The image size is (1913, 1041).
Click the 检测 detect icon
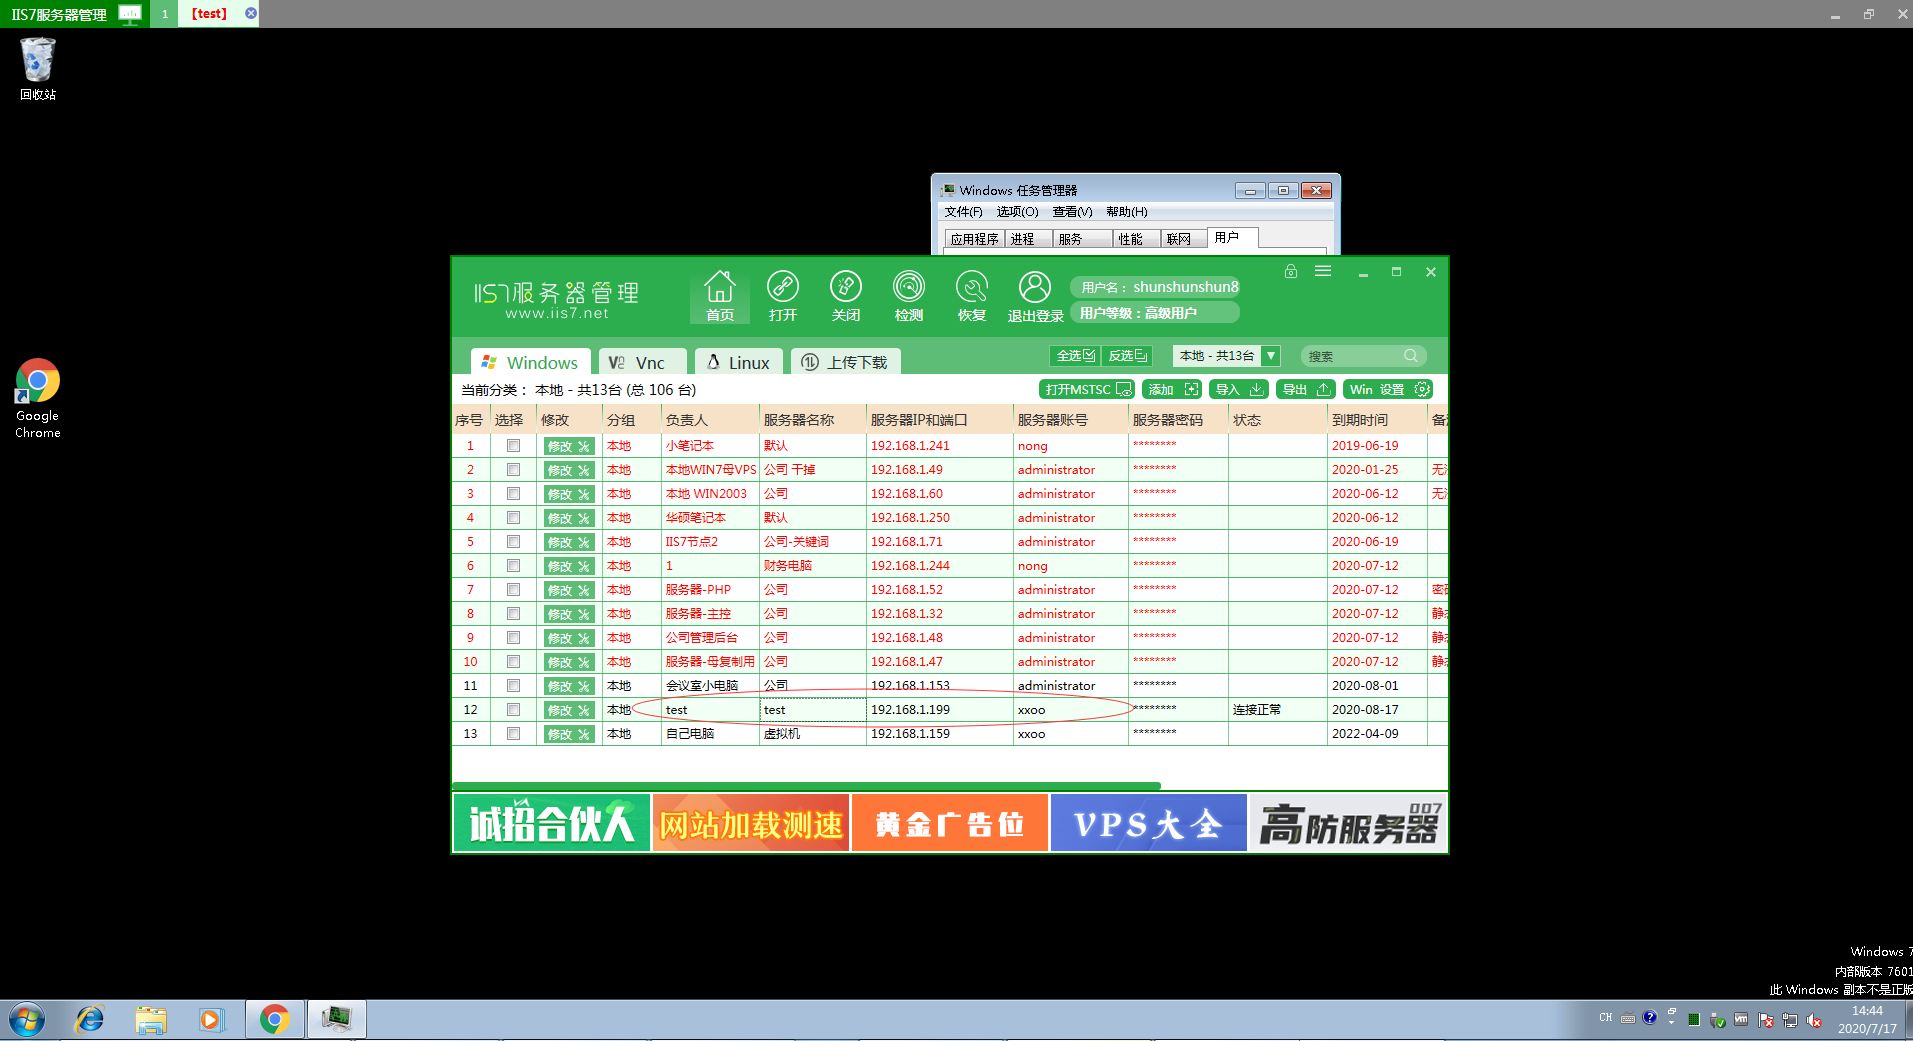(908, 296)
